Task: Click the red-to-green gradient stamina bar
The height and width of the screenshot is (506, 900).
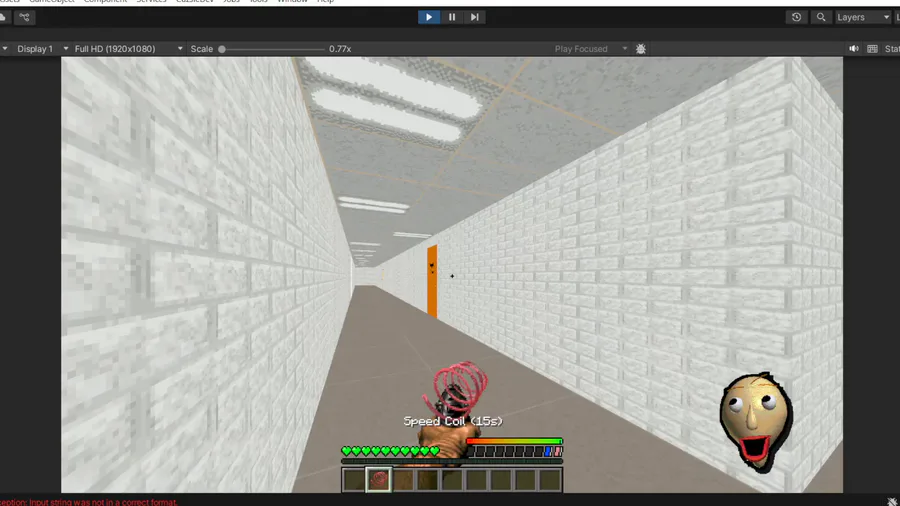Action: click(514, 441)
